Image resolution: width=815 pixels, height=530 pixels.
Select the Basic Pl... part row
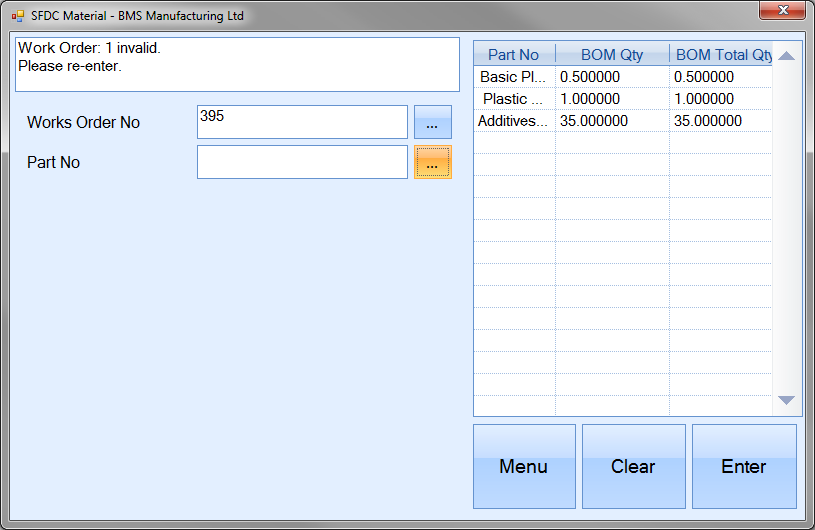(514, 77)
